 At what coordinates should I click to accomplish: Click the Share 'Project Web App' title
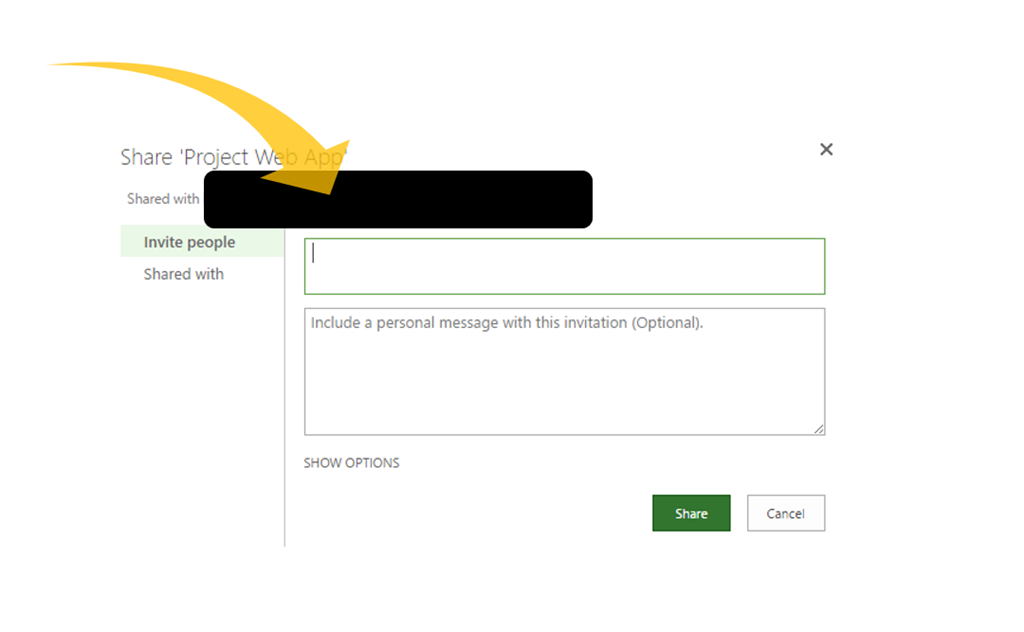coord(233,157)
